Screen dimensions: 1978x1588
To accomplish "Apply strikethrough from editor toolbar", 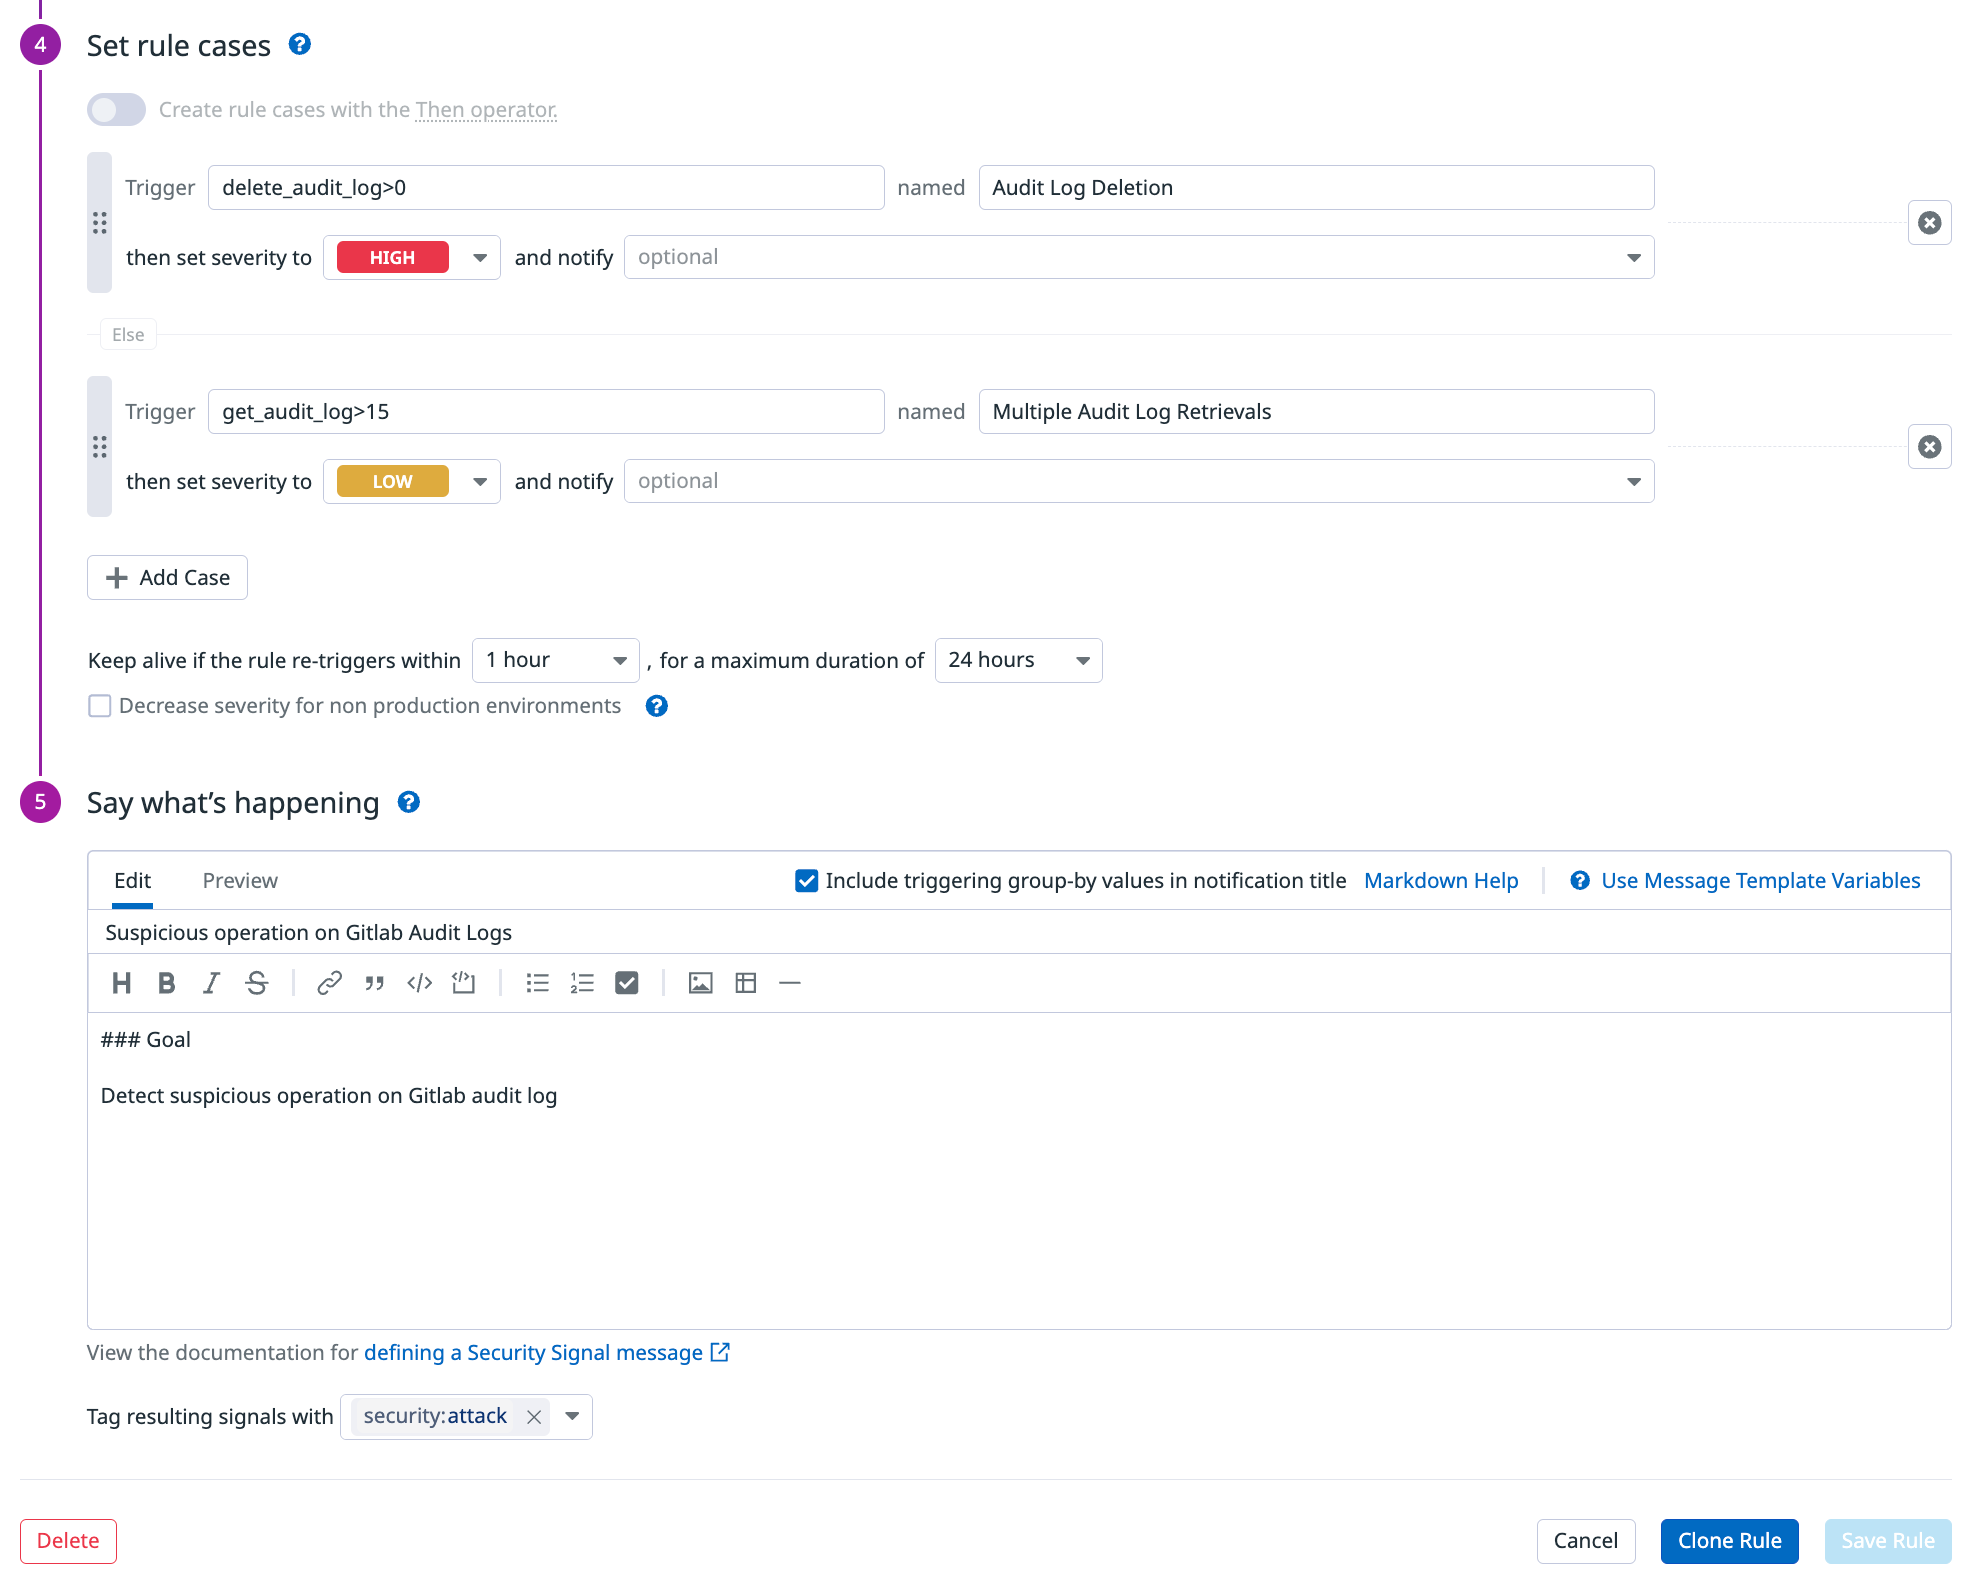I will coord(256,983).
